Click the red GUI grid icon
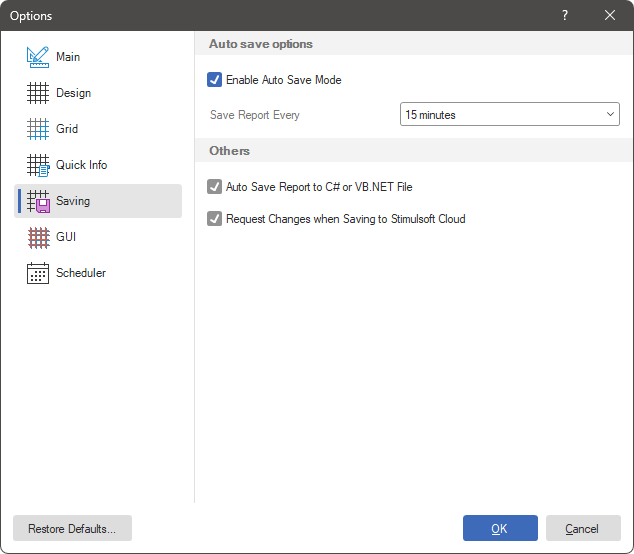Image resolution: width=634 pixels, height=554 pixels. click(x=38, y=237)
